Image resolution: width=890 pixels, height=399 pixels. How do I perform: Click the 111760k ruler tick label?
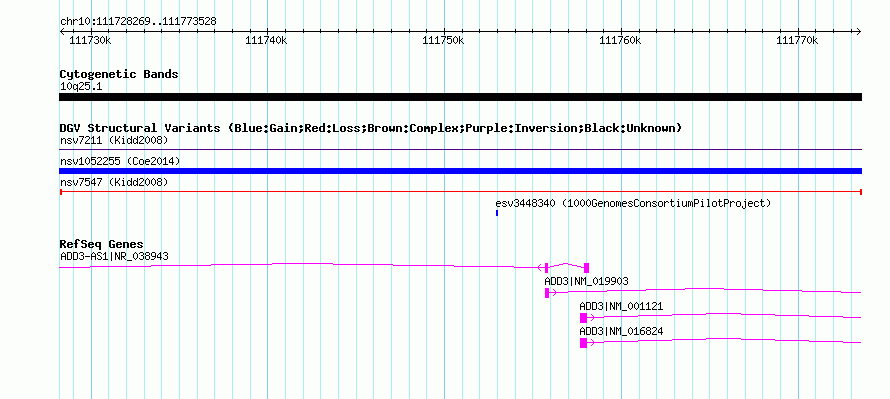620,40
